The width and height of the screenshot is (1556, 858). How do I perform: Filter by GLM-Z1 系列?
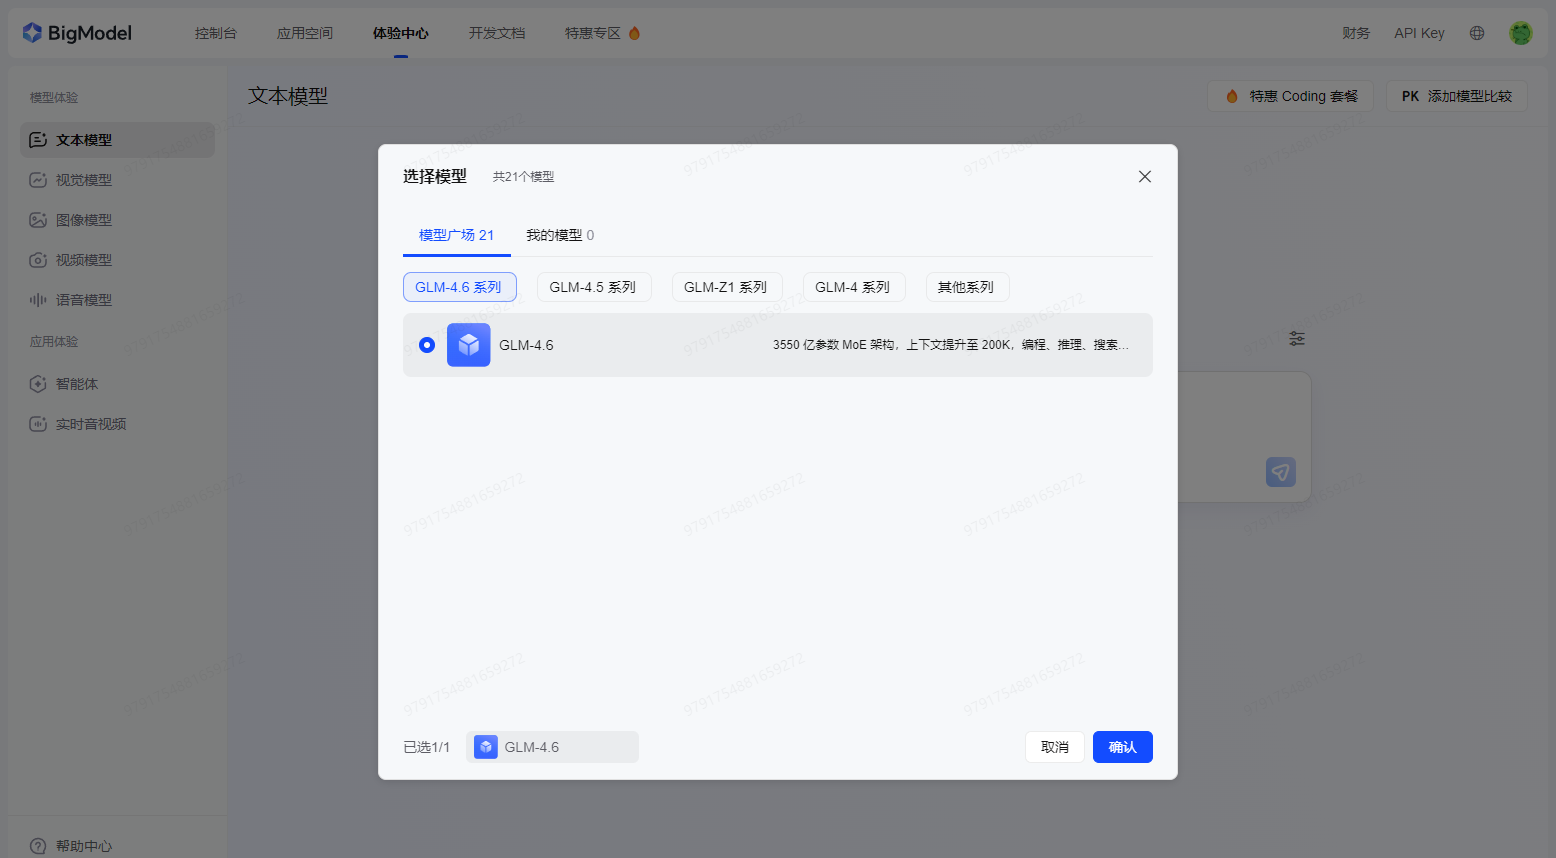(x=727, y=287)
